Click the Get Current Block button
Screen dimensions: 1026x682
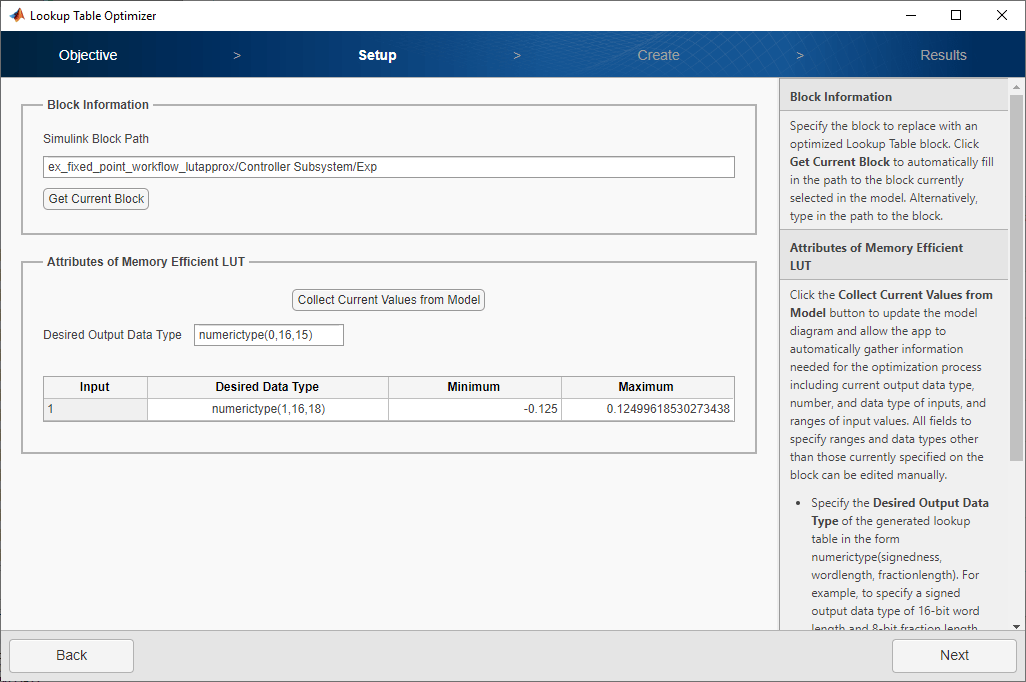96,199
